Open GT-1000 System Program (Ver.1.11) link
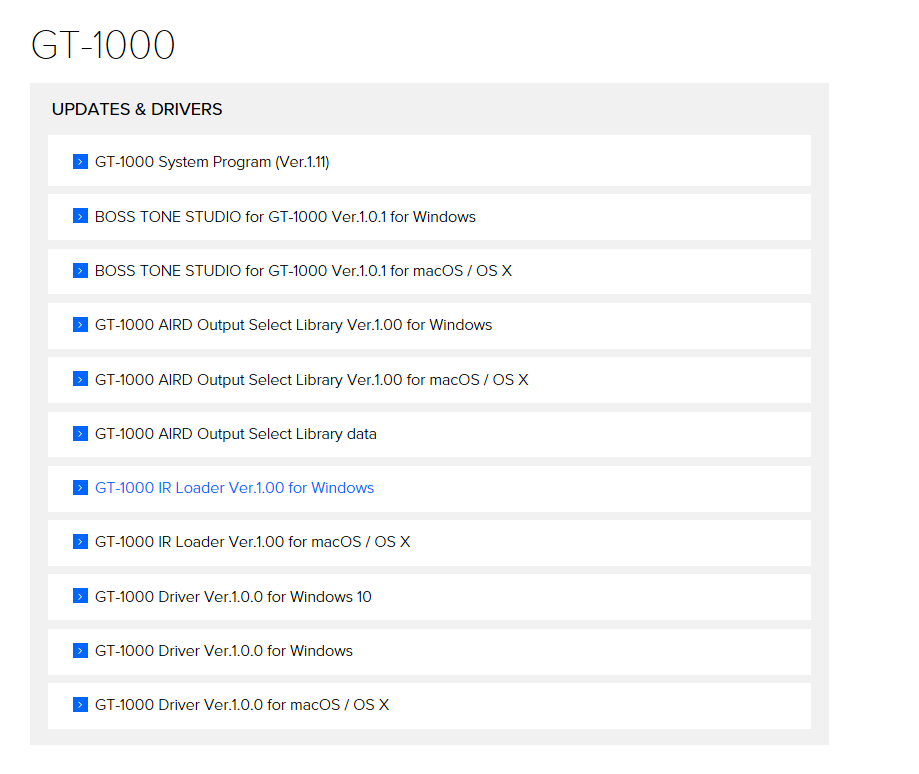This screenshot has height=774, width=919. click(x=212, y=162)
